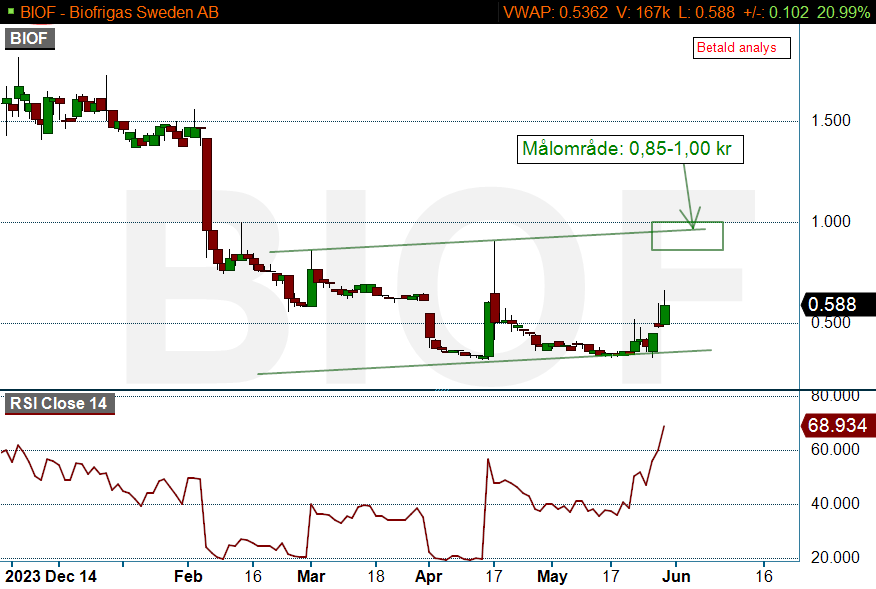Click the Apr label on date axis
The height and width of the screenshot is (589, 876).
[x=429, y=576]
